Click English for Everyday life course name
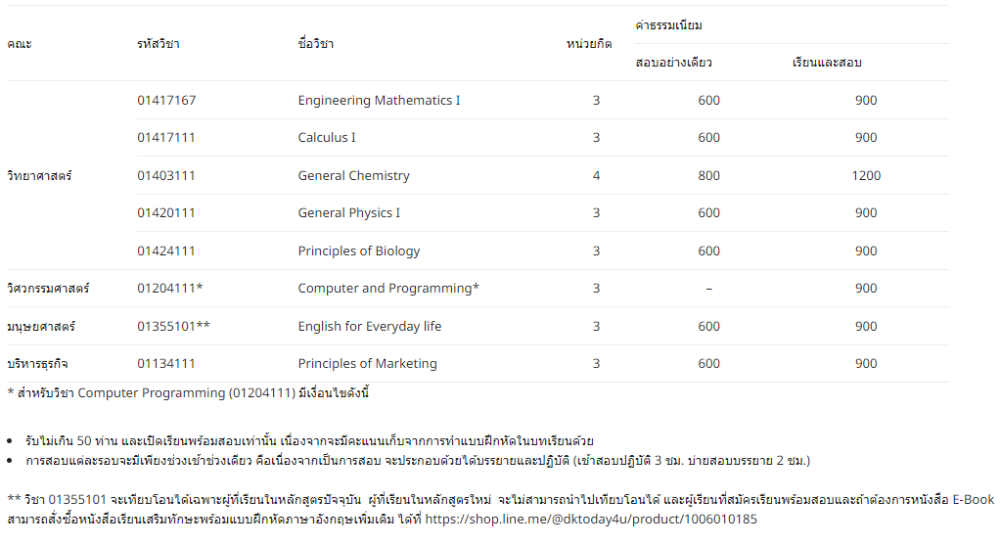 click(369, 326)
